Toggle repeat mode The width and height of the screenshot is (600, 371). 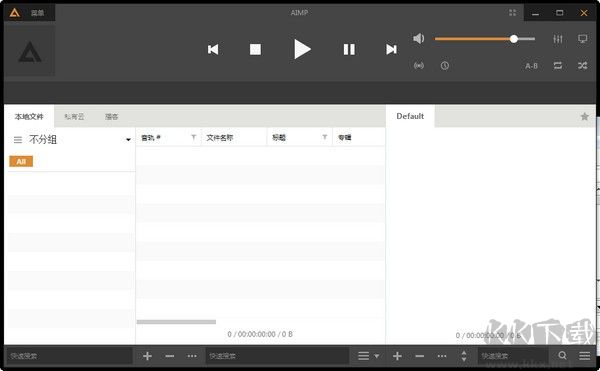tap(558, 66)
